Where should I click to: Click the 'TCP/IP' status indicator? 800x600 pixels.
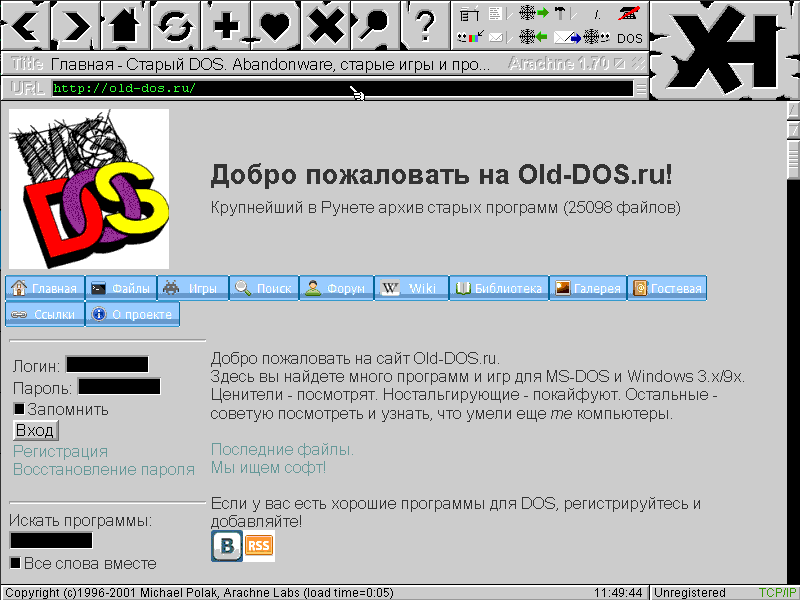778,593
